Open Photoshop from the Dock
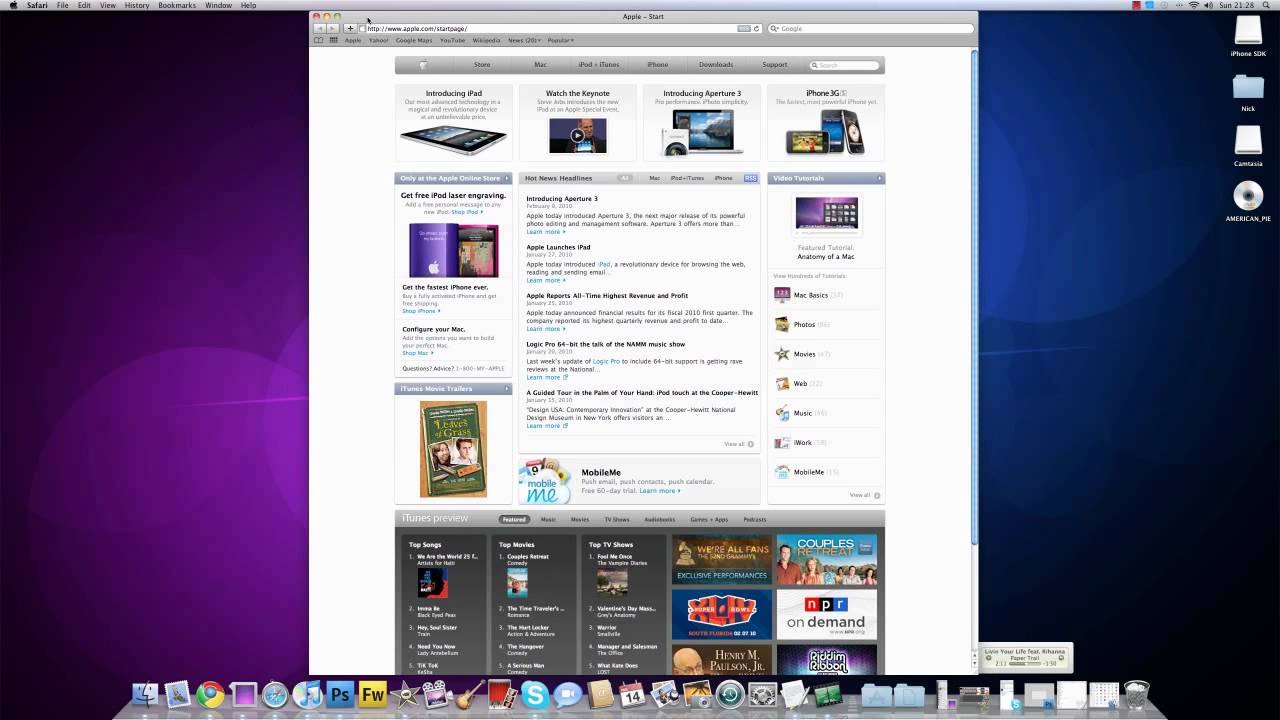 tap(340, 695)
